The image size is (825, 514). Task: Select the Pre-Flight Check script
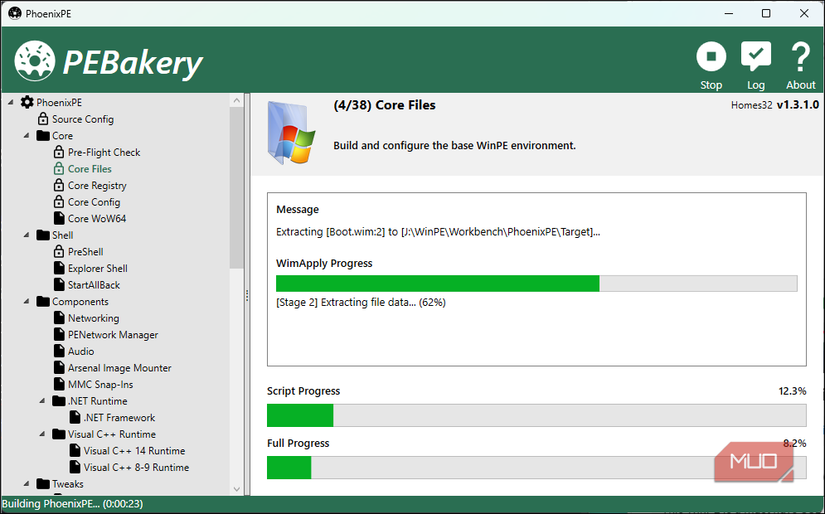pos(104,153)
